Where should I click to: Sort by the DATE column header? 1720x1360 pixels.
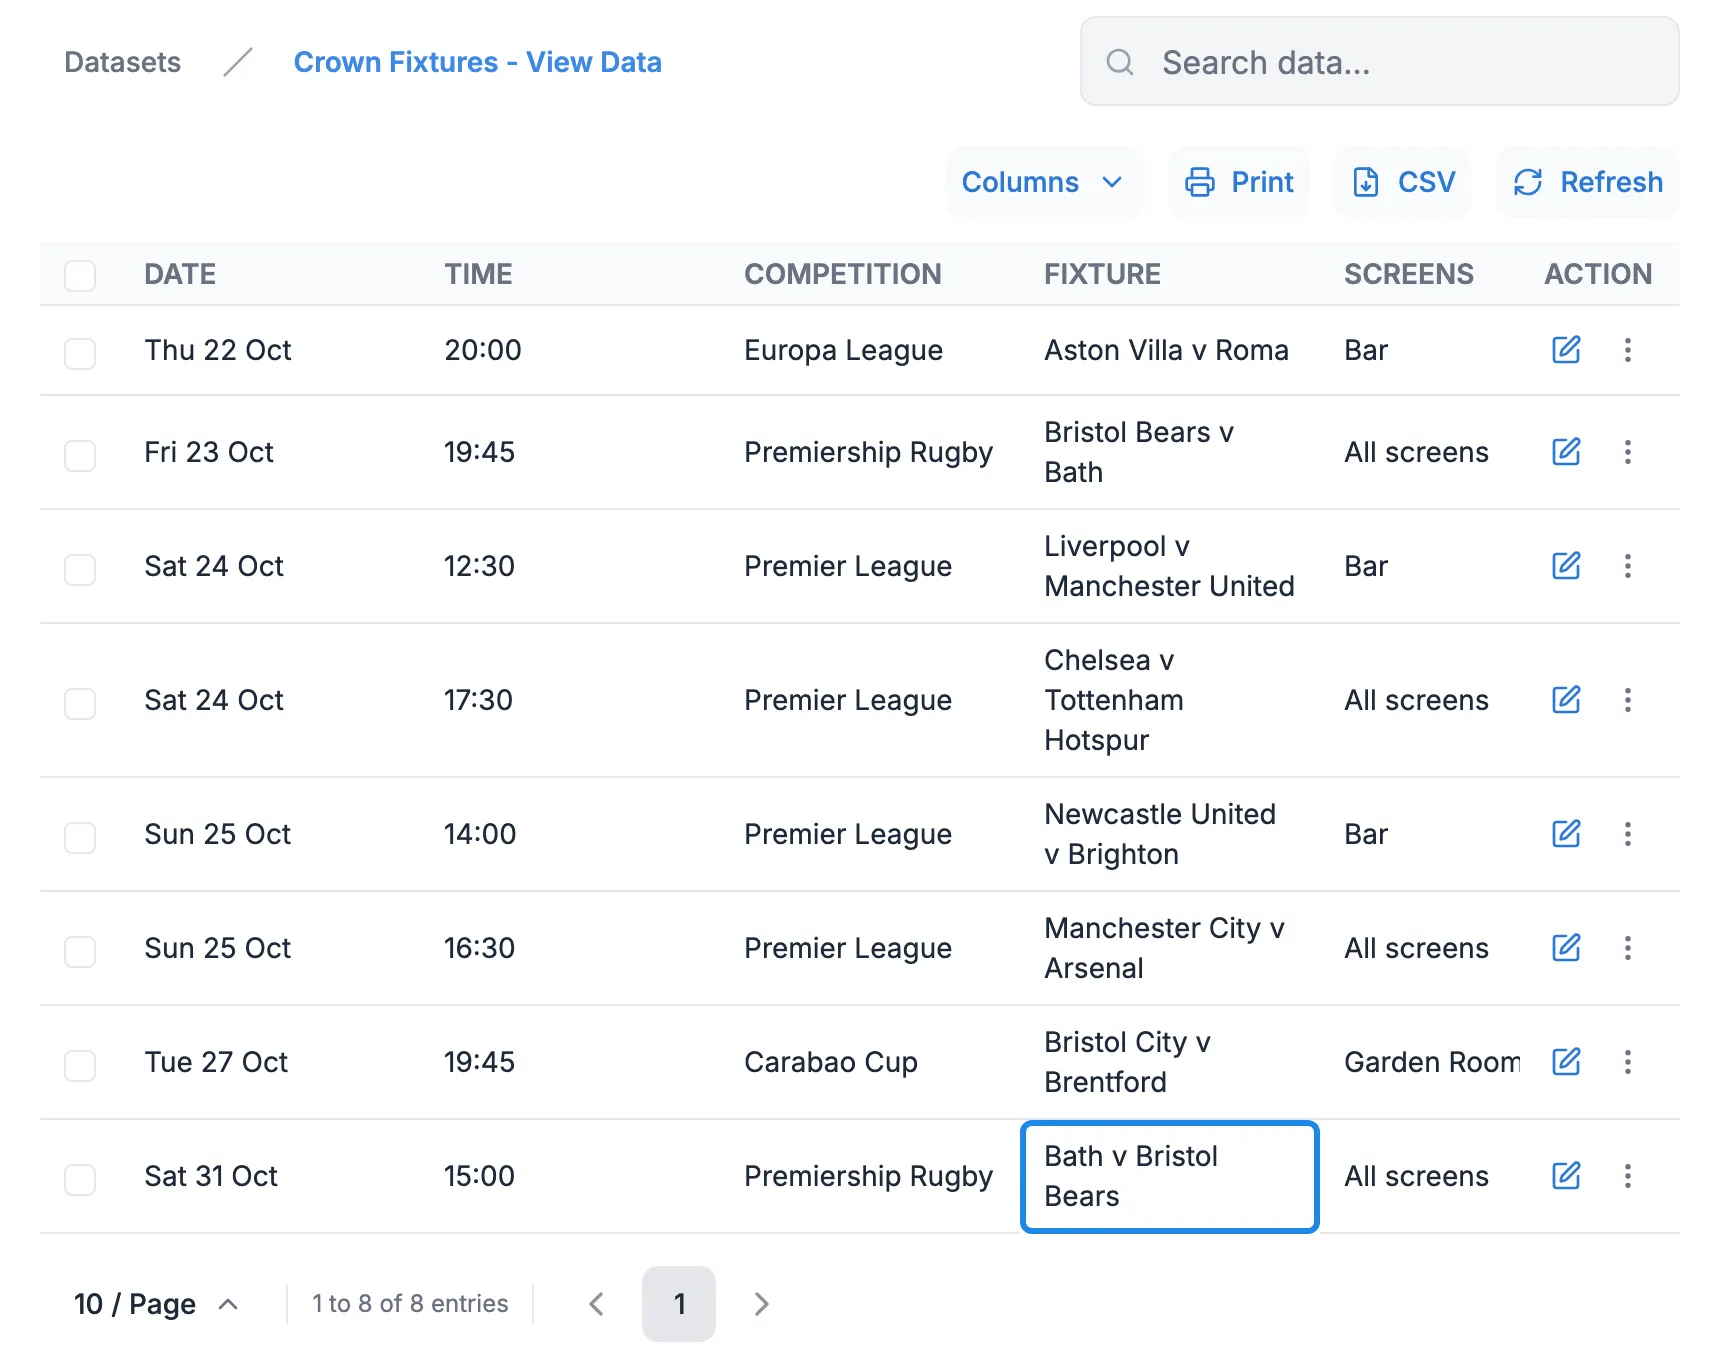(180, 274)
